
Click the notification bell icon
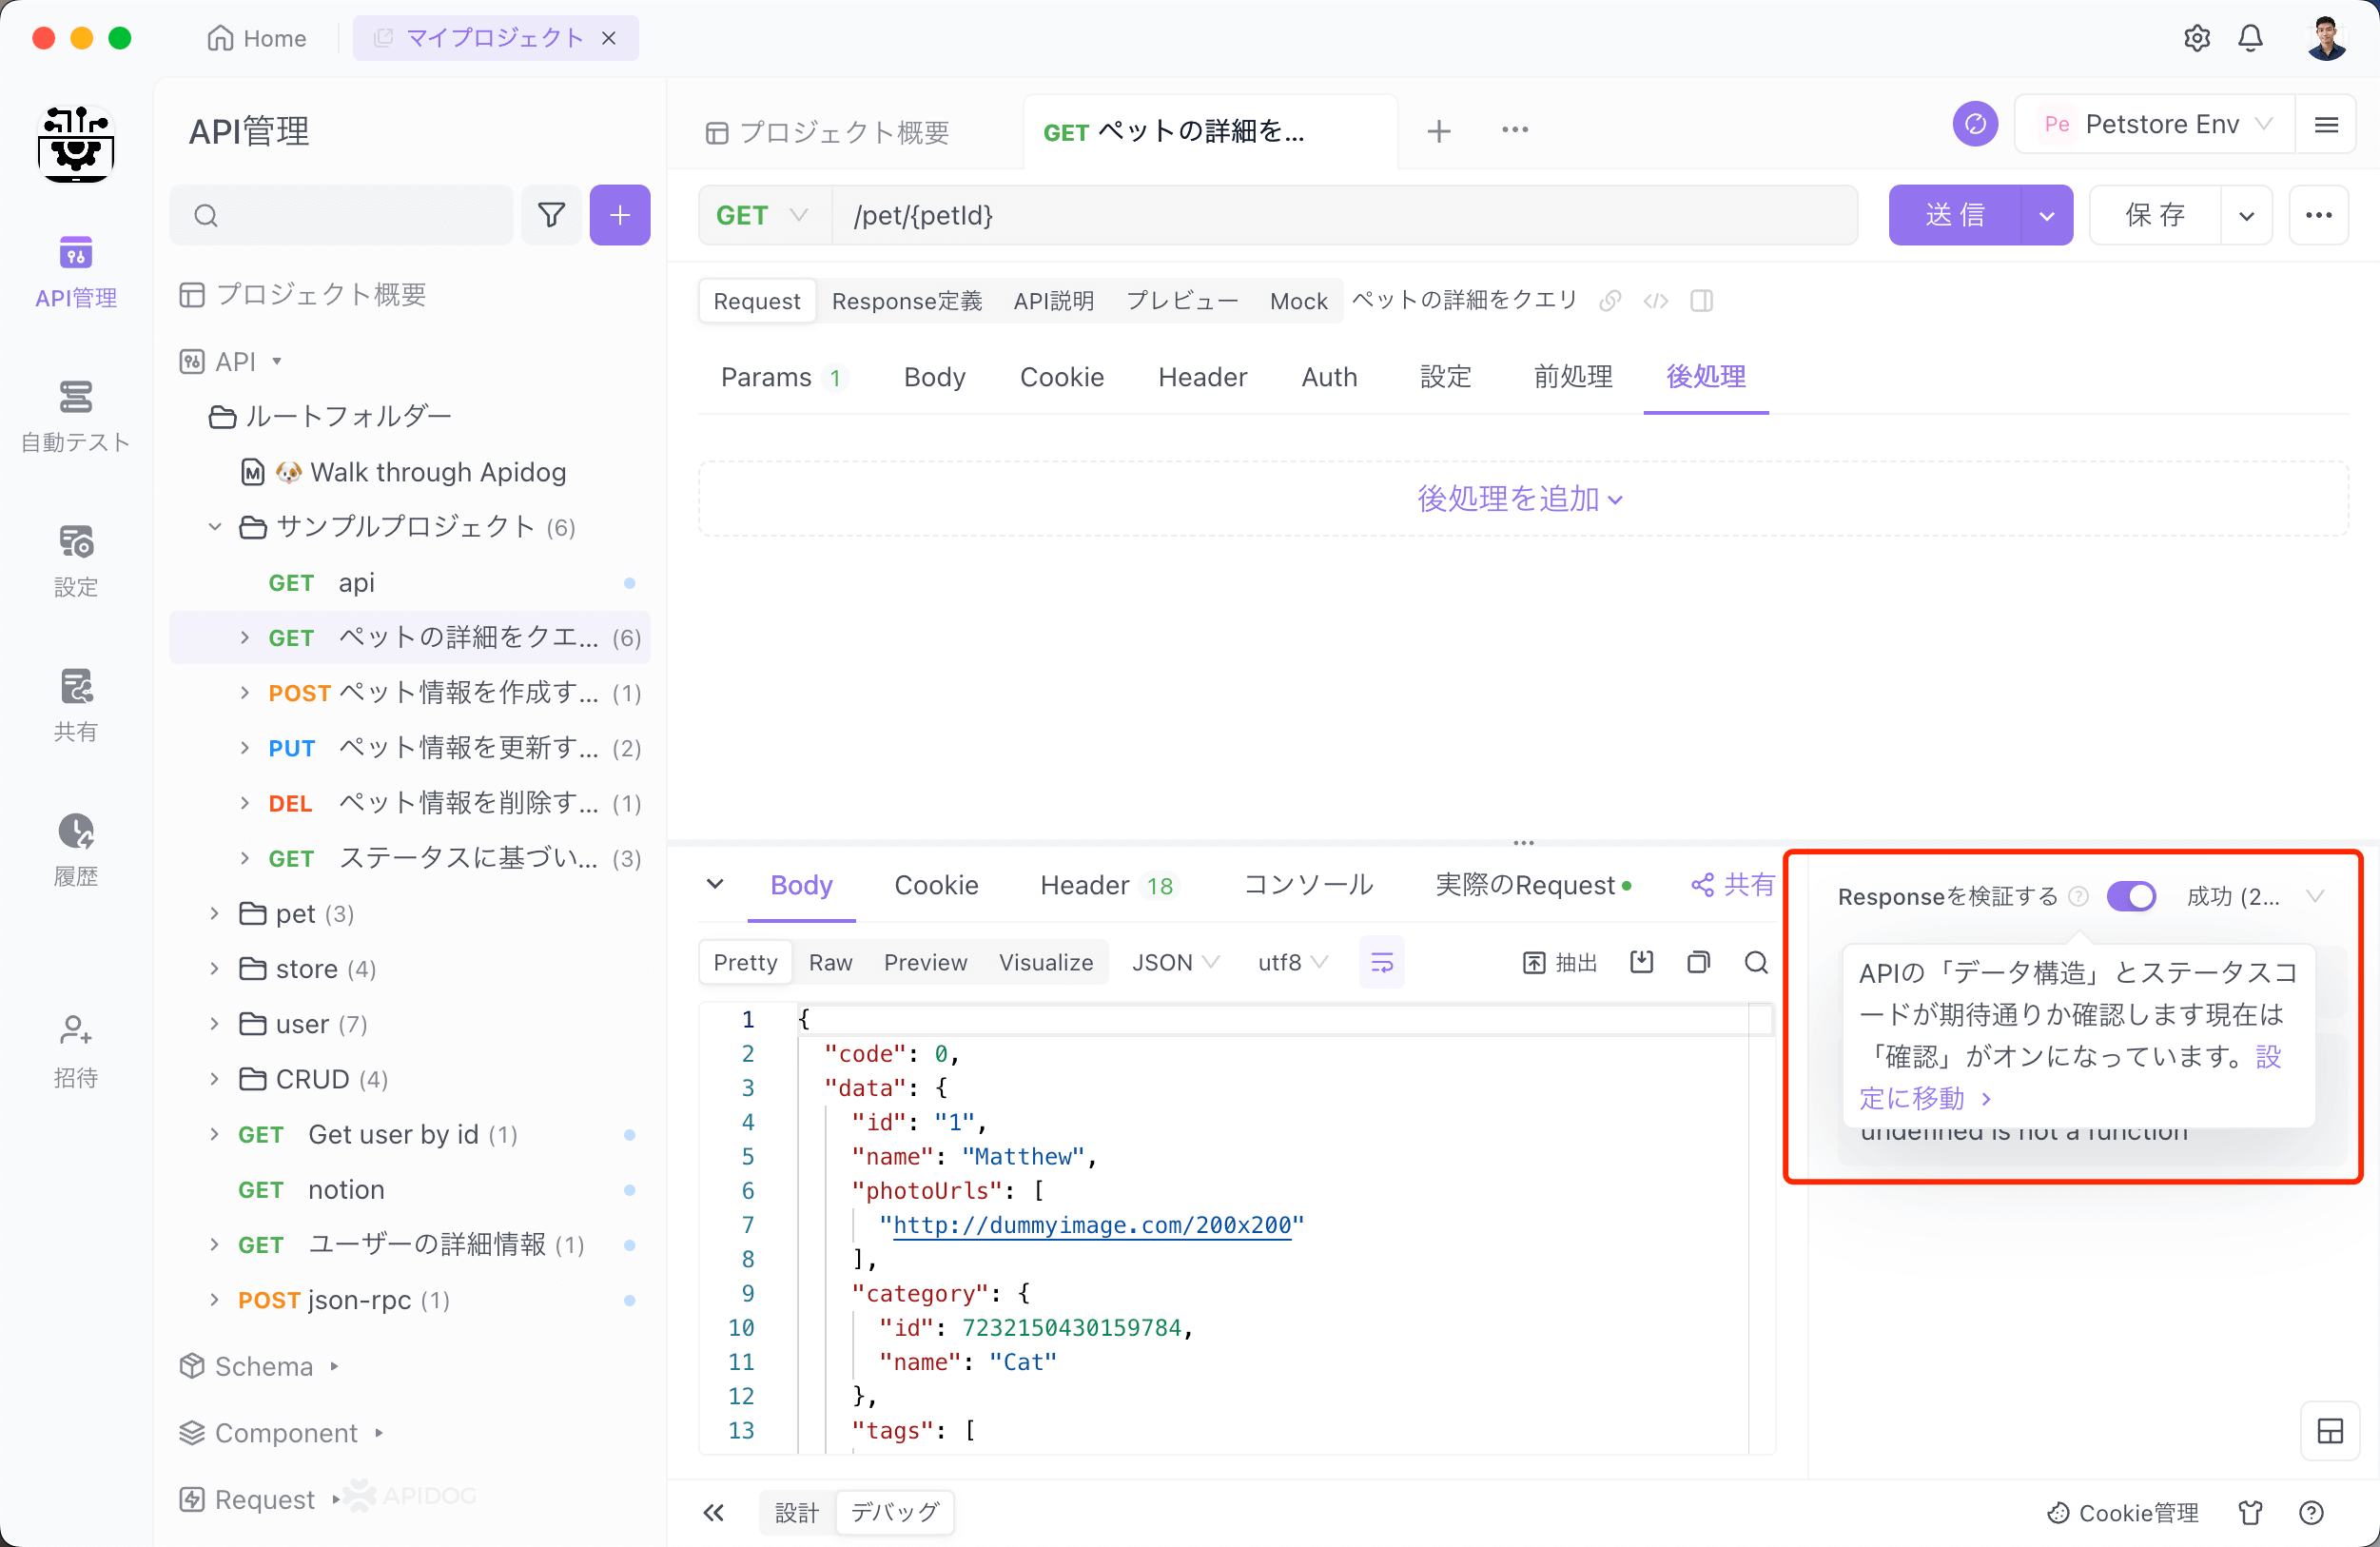tap(2255, 38)
